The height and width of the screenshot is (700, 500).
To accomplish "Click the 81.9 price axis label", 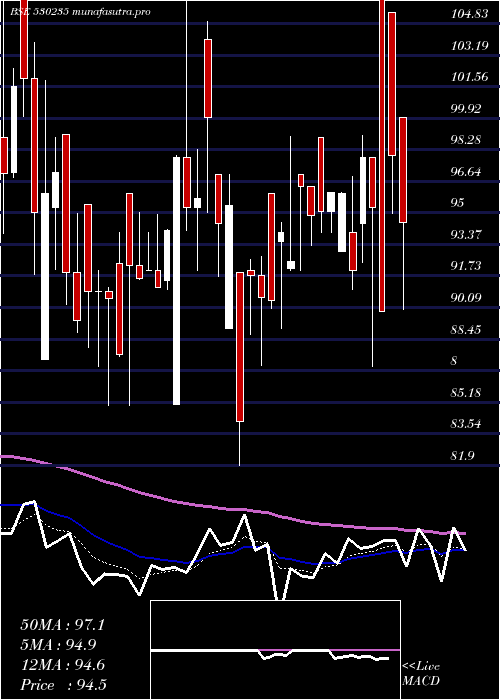I will tap(463, 455).
